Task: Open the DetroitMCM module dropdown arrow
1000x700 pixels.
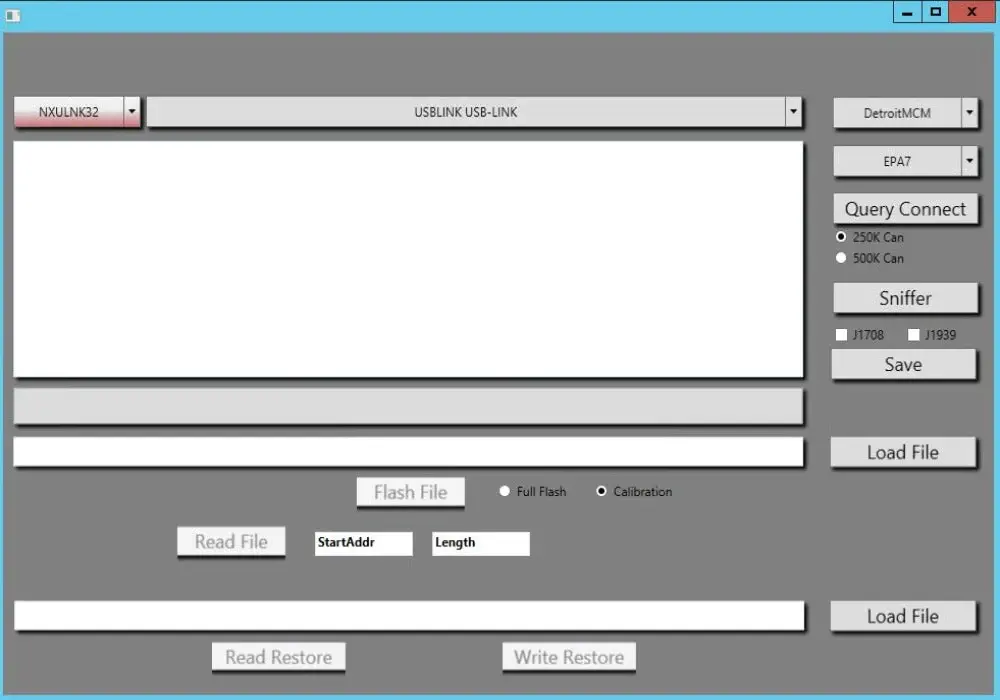Action: point(969,113)
